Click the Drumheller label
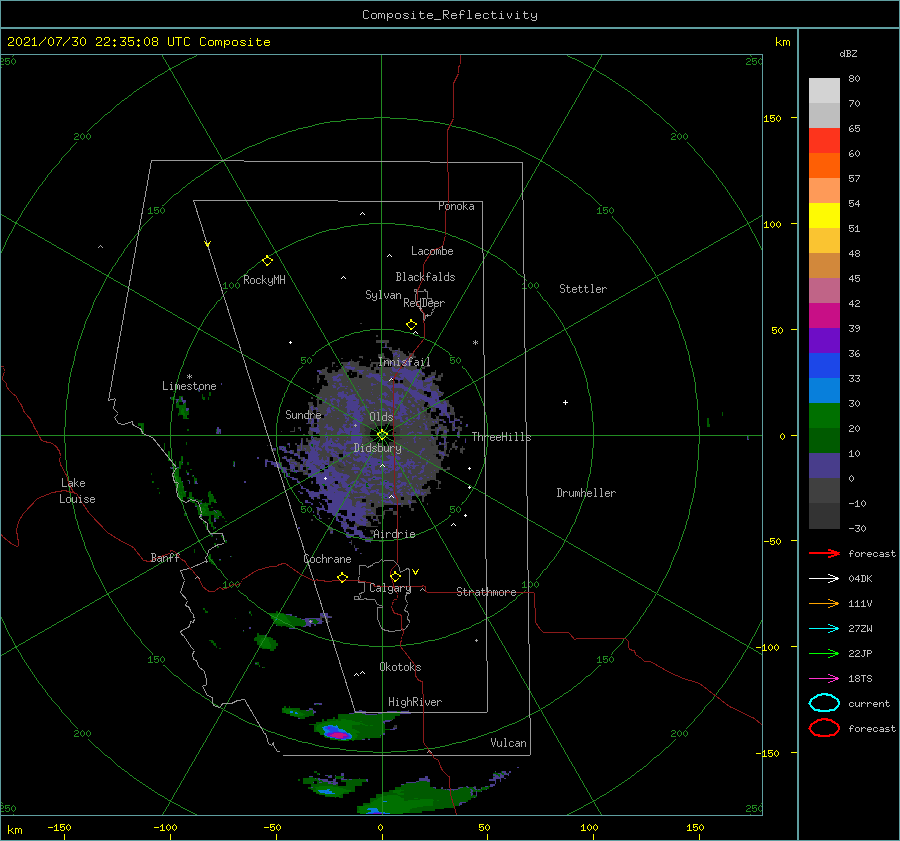900x841 pixels. click(x=586, y=493)
